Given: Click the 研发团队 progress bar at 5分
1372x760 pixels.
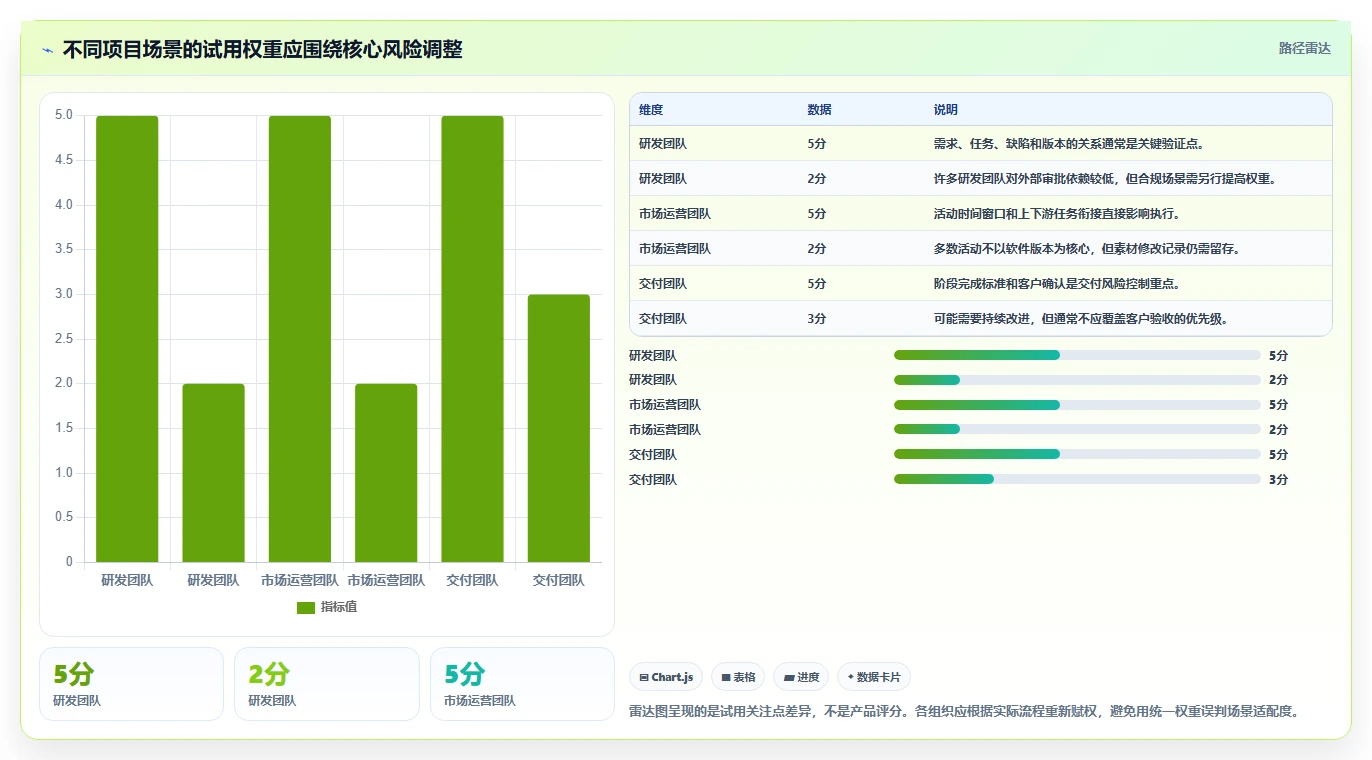Looking at the screenshot, I should click(x=1077, y=355).
